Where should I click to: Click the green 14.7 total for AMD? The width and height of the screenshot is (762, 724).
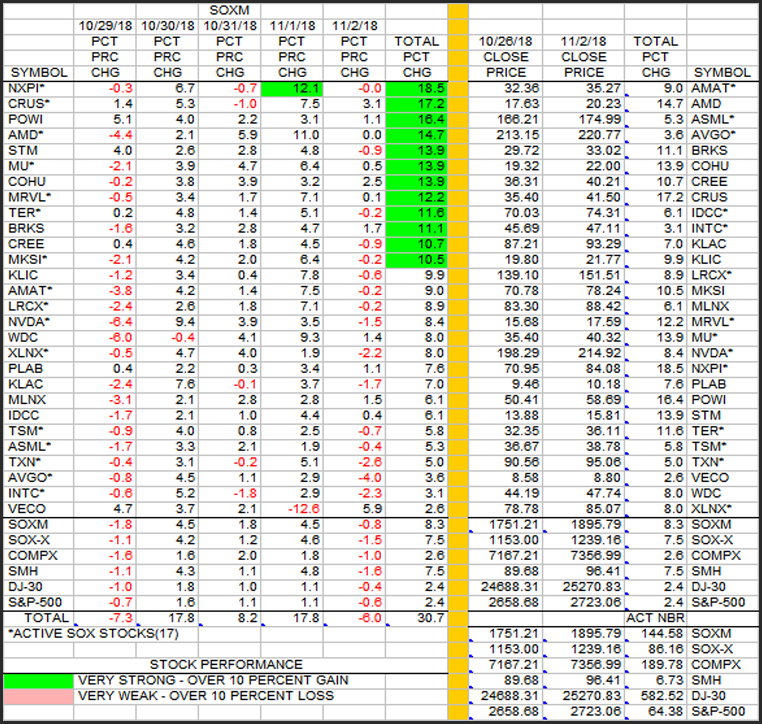pos(417,135)
